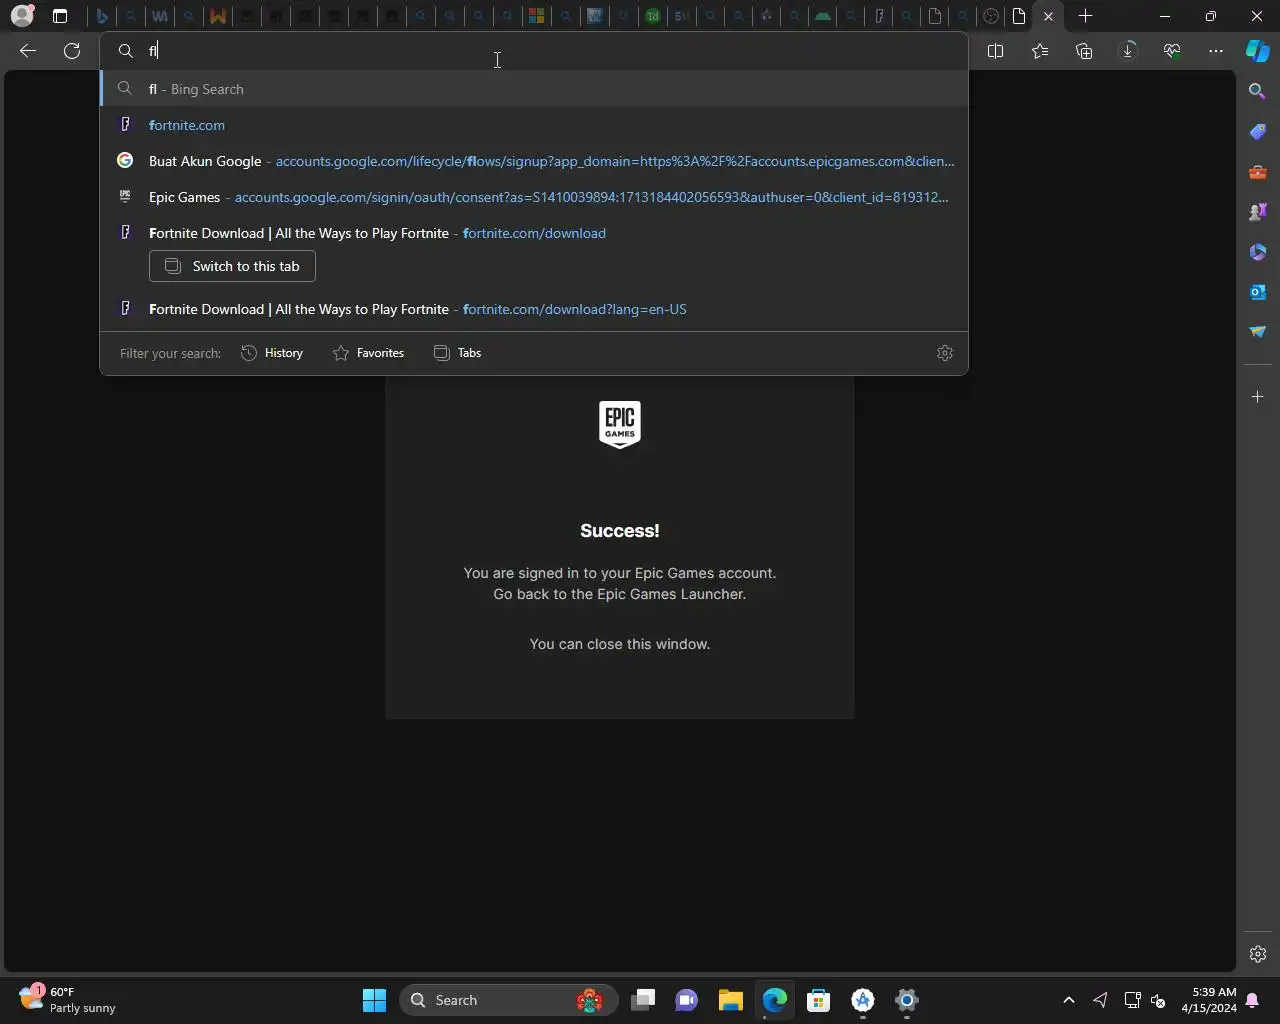Open sidebar Tools briefcase icon

click(1258, 172)
